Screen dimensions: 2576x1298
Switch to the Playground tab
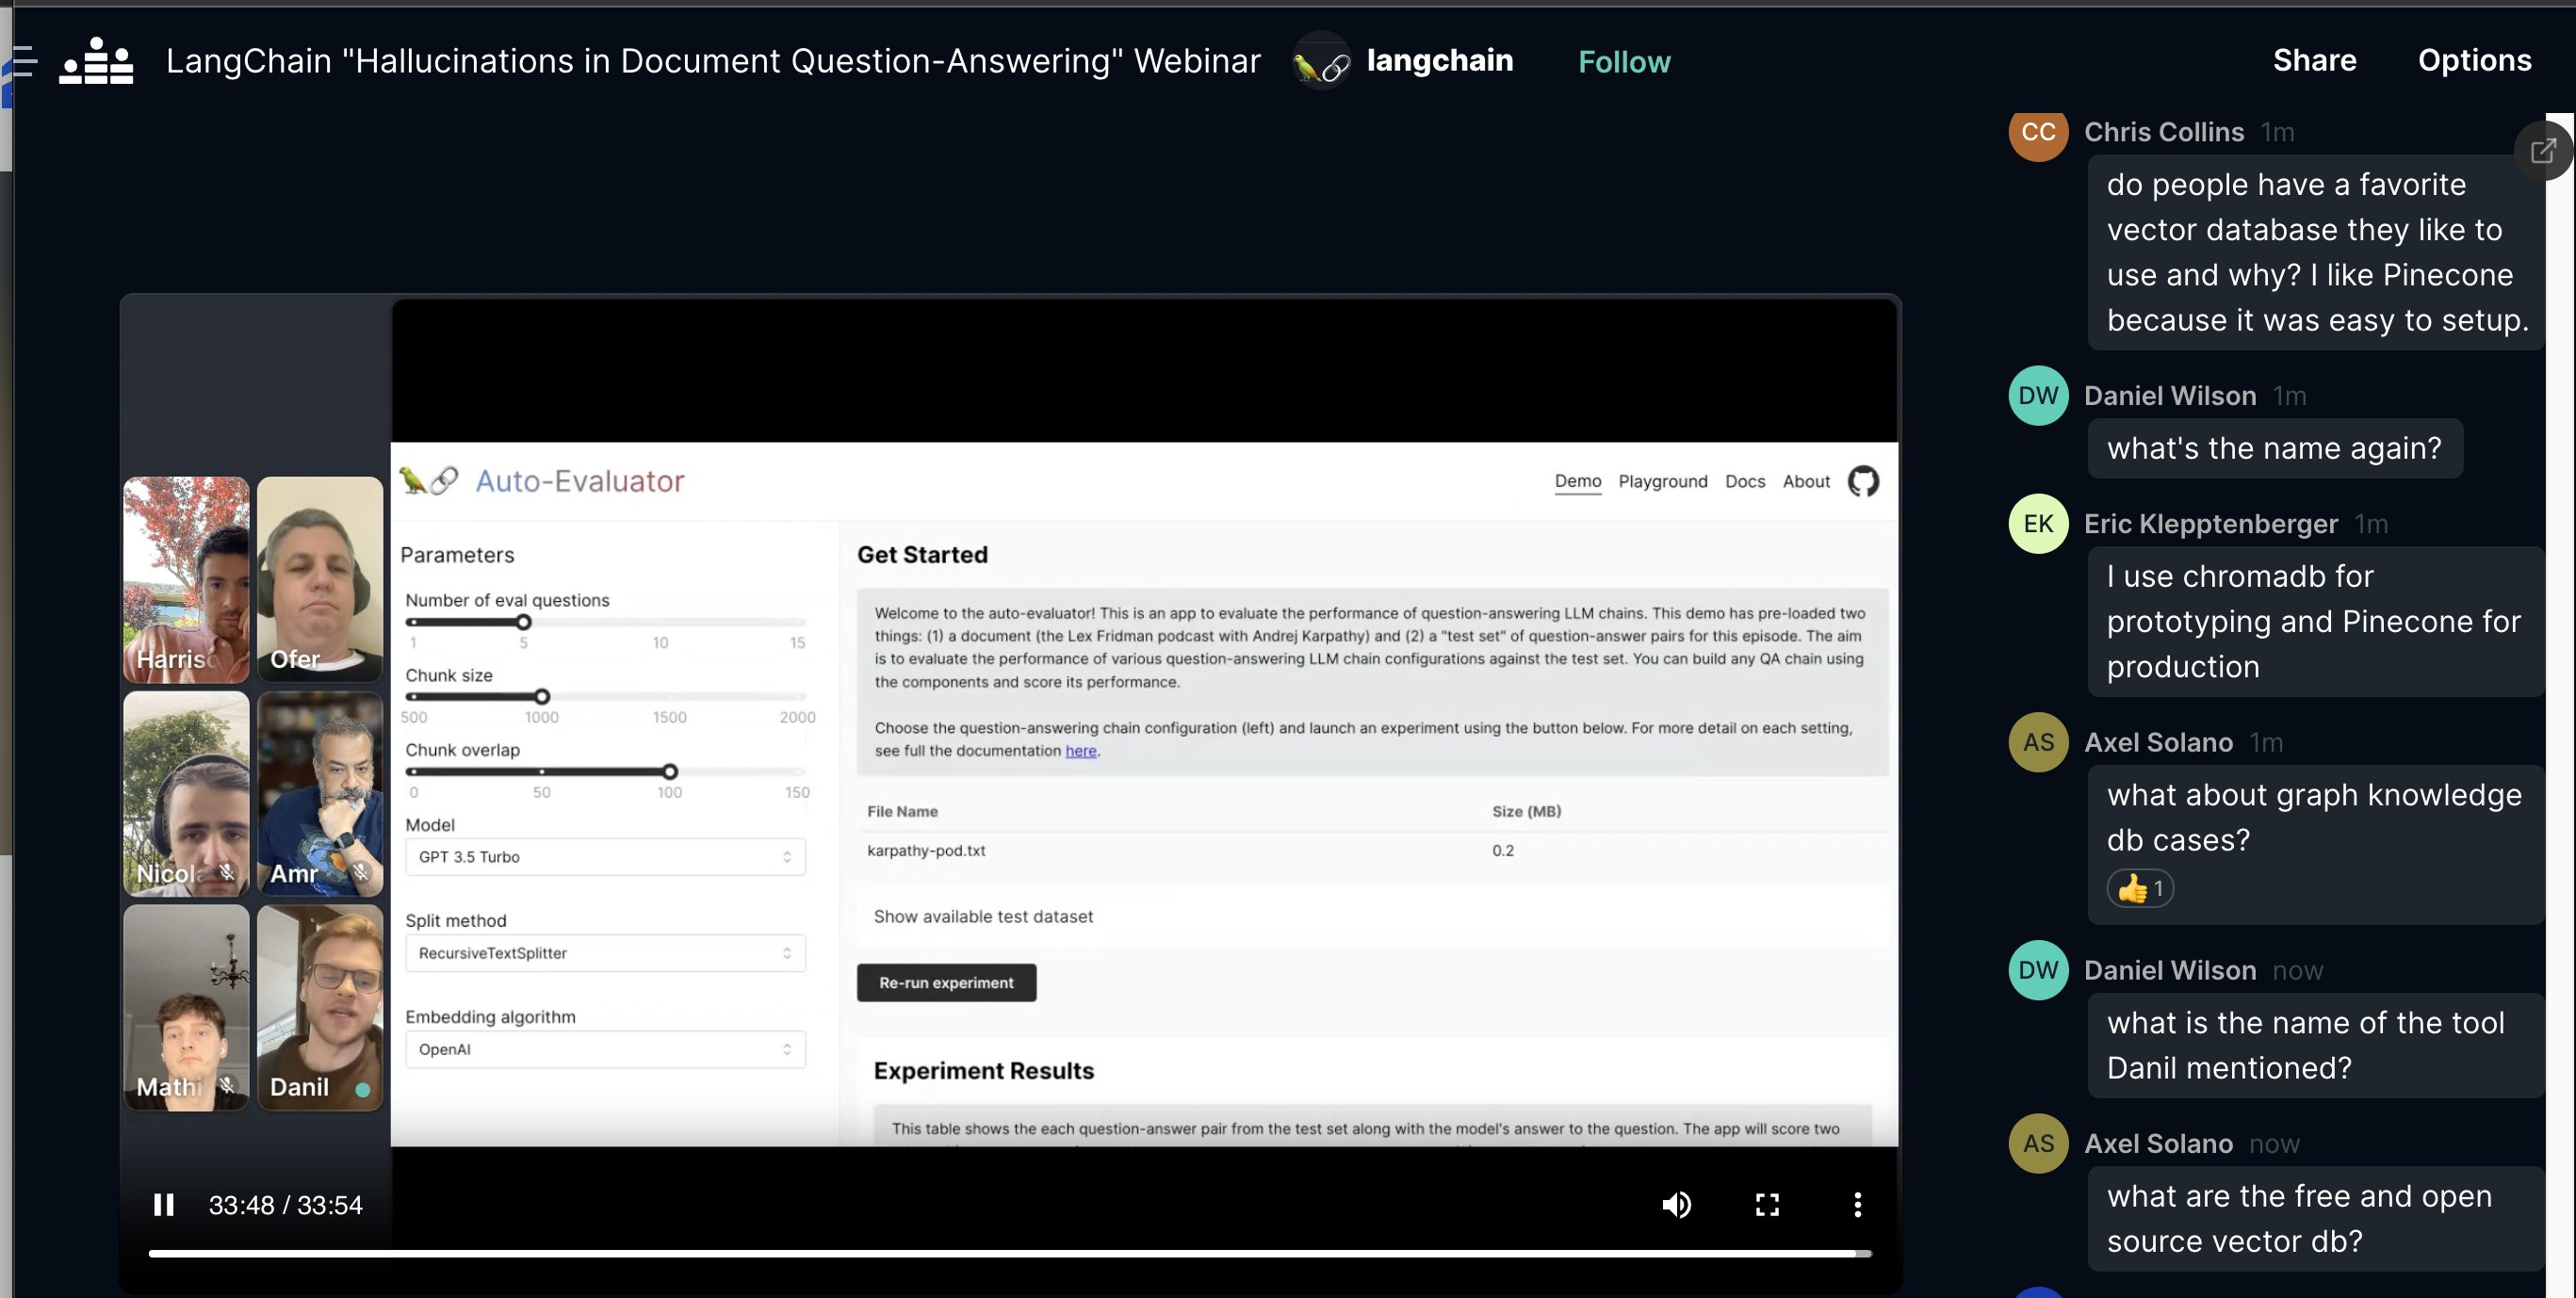[1663, 481]
